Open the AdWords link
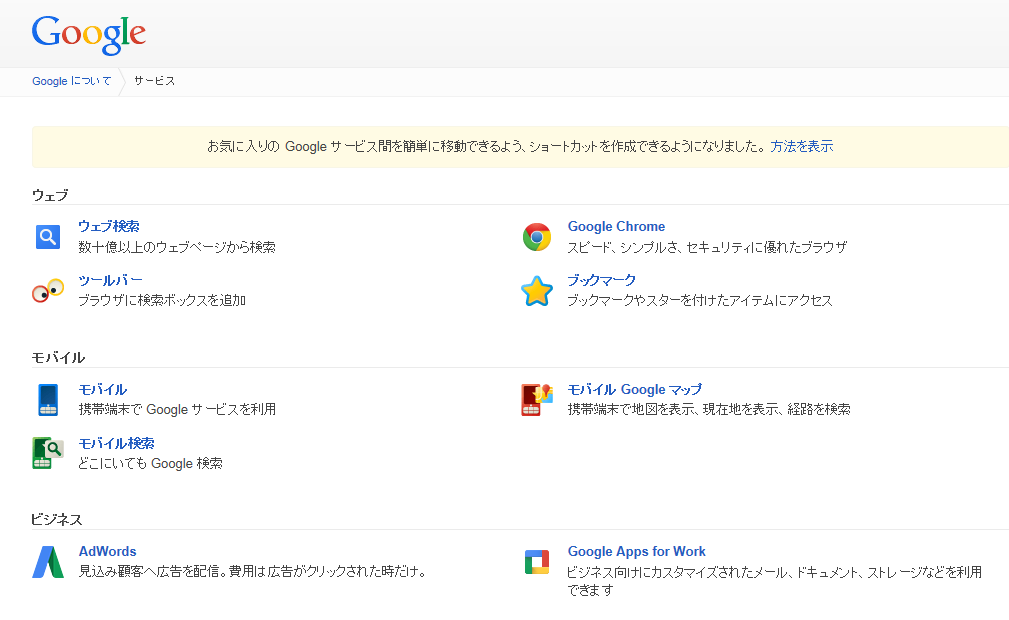This screenshot has height=620, width=1009. 107,551
